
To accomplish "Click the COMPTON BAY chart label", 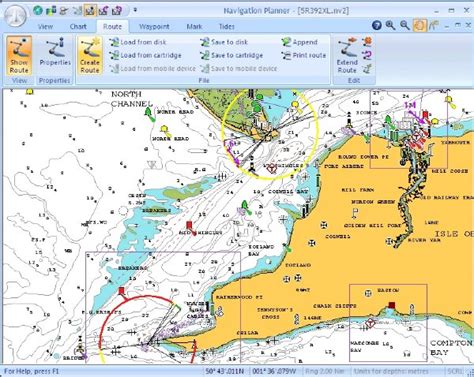I will click(451, 347).
